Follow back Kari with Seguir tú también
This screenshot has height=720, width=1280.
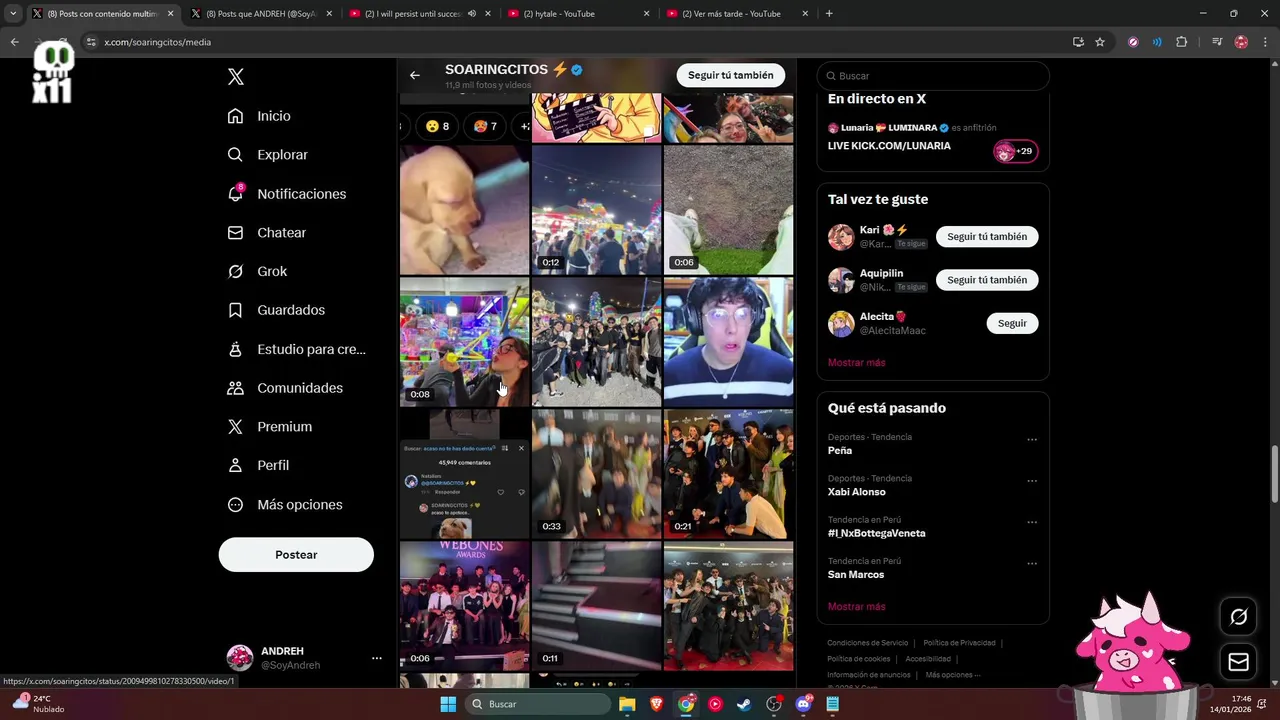987,237
